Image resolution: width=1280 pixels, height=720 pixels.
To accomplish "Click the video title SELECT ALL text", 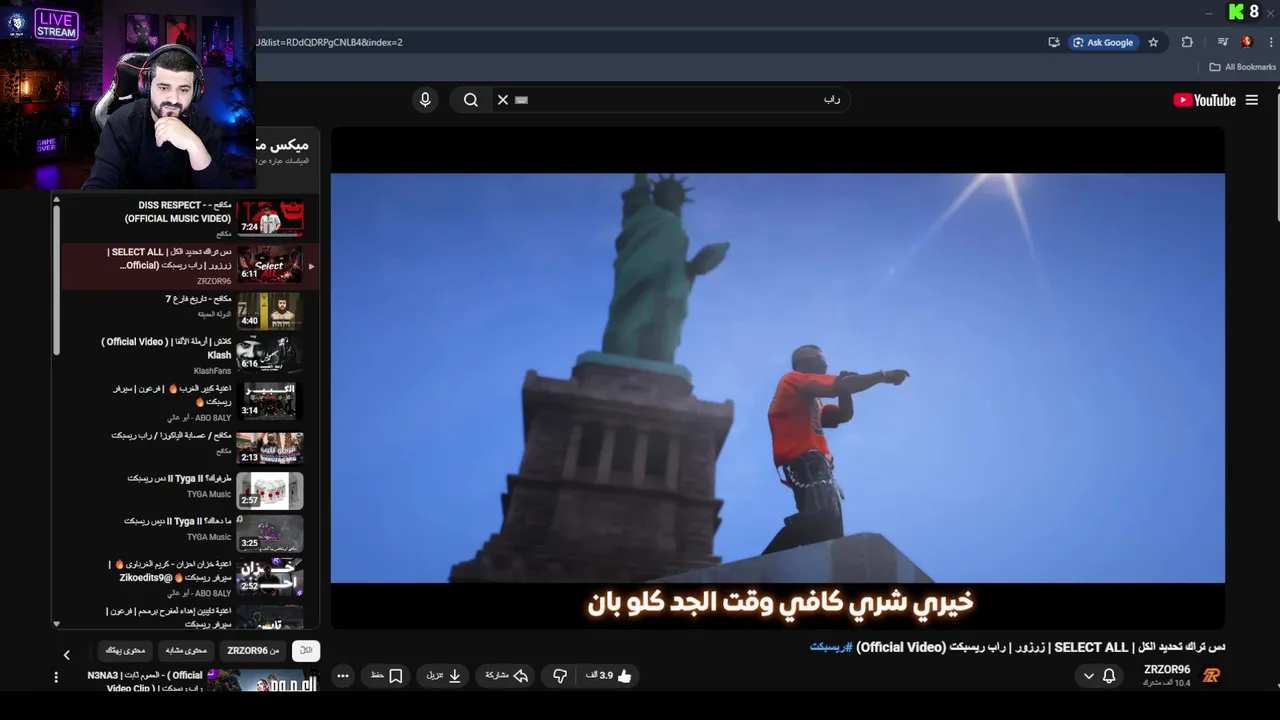I will 1091,647.
